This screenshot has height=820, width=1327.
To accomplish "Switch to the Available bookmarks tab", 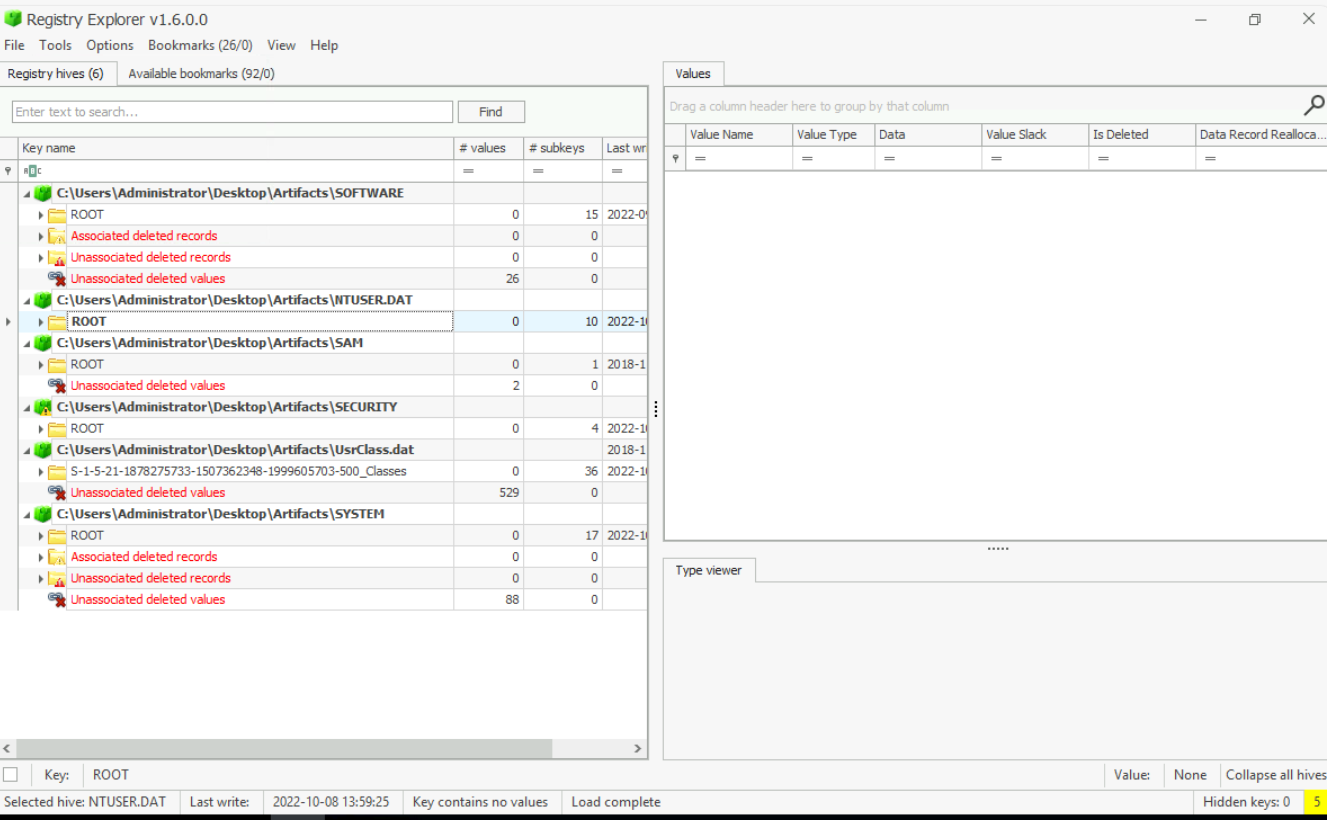I will (201, 73).
